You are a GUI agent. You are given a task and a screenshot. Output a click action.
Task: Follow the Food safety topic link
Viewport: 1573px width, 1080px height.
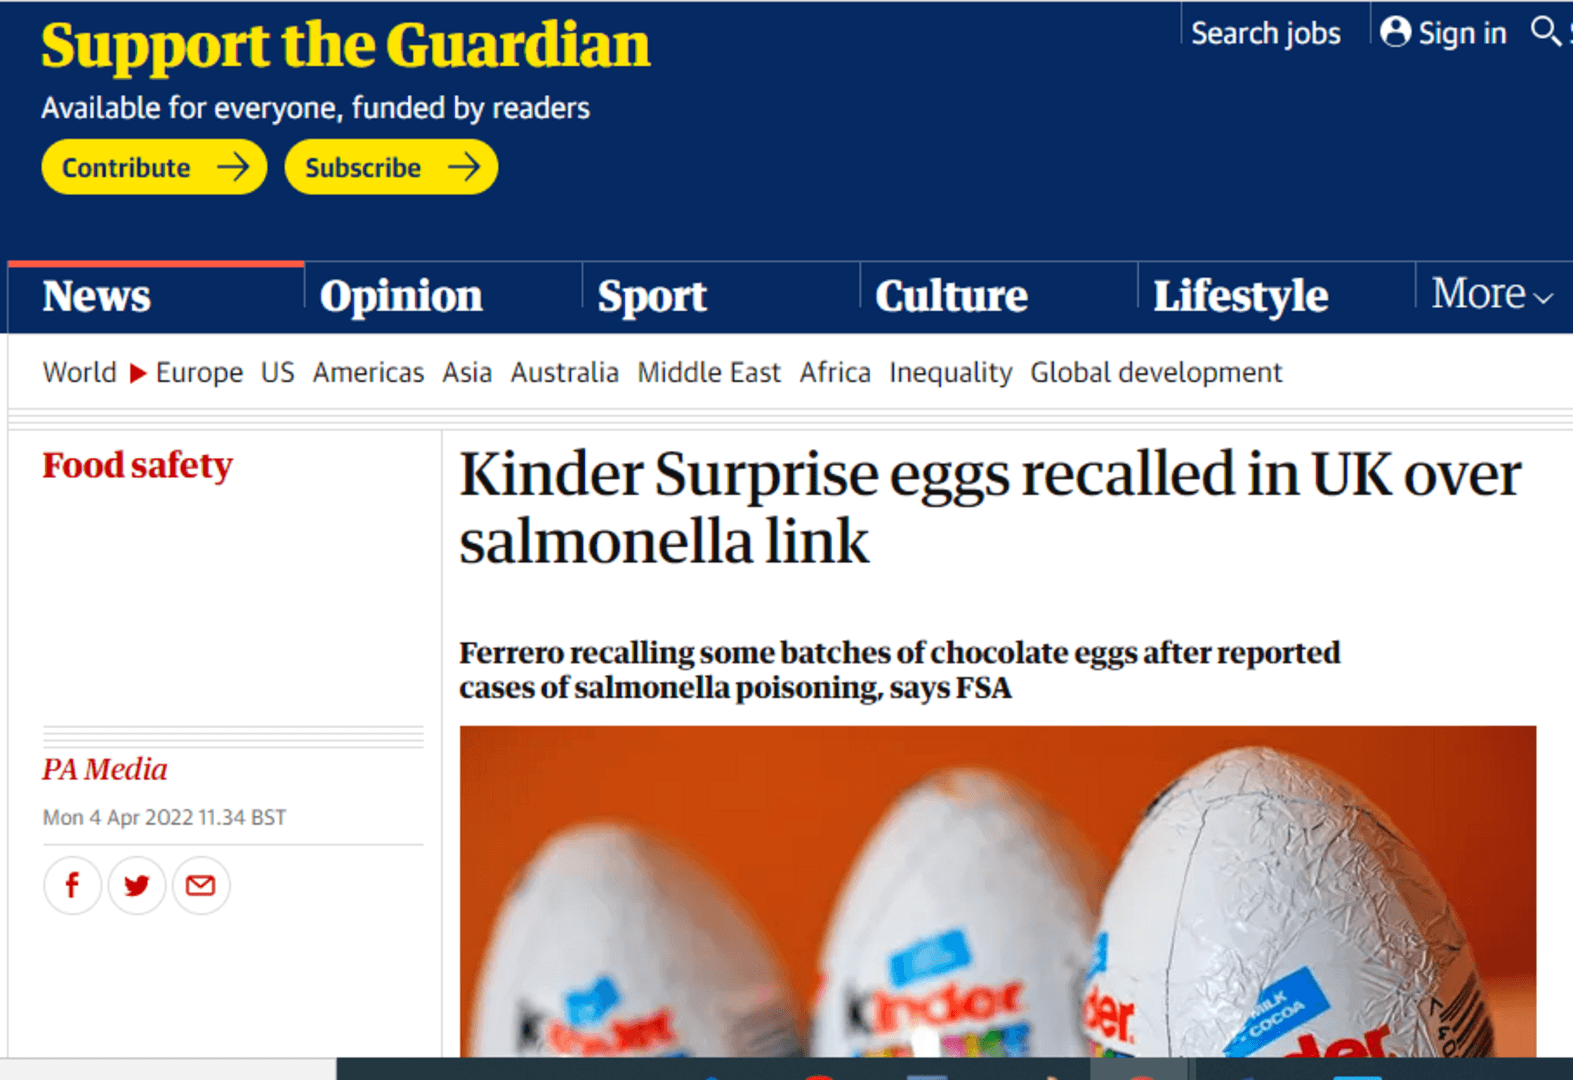pos(137,464)
